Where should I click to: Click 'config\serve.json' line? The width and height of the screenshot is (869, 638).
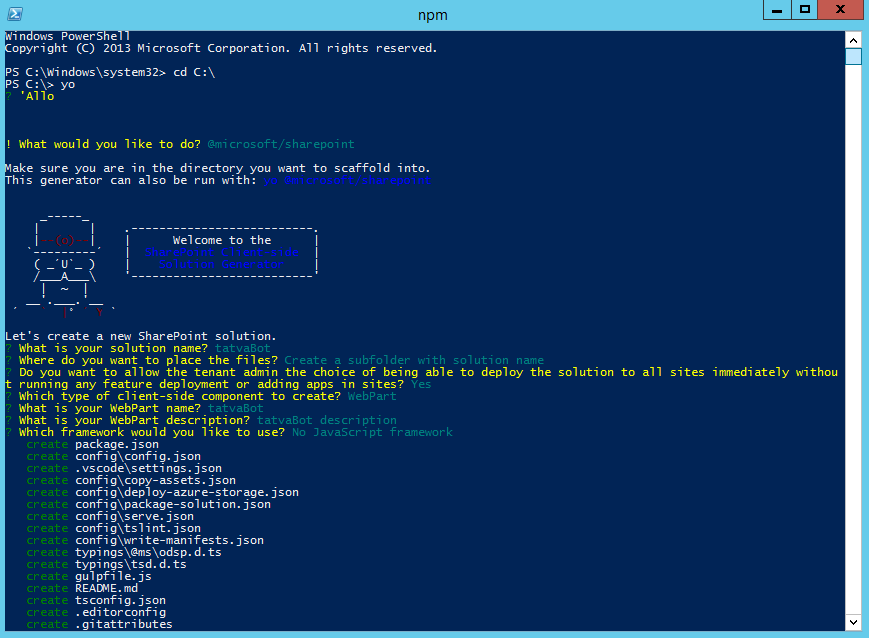click(x=135, y=517)
